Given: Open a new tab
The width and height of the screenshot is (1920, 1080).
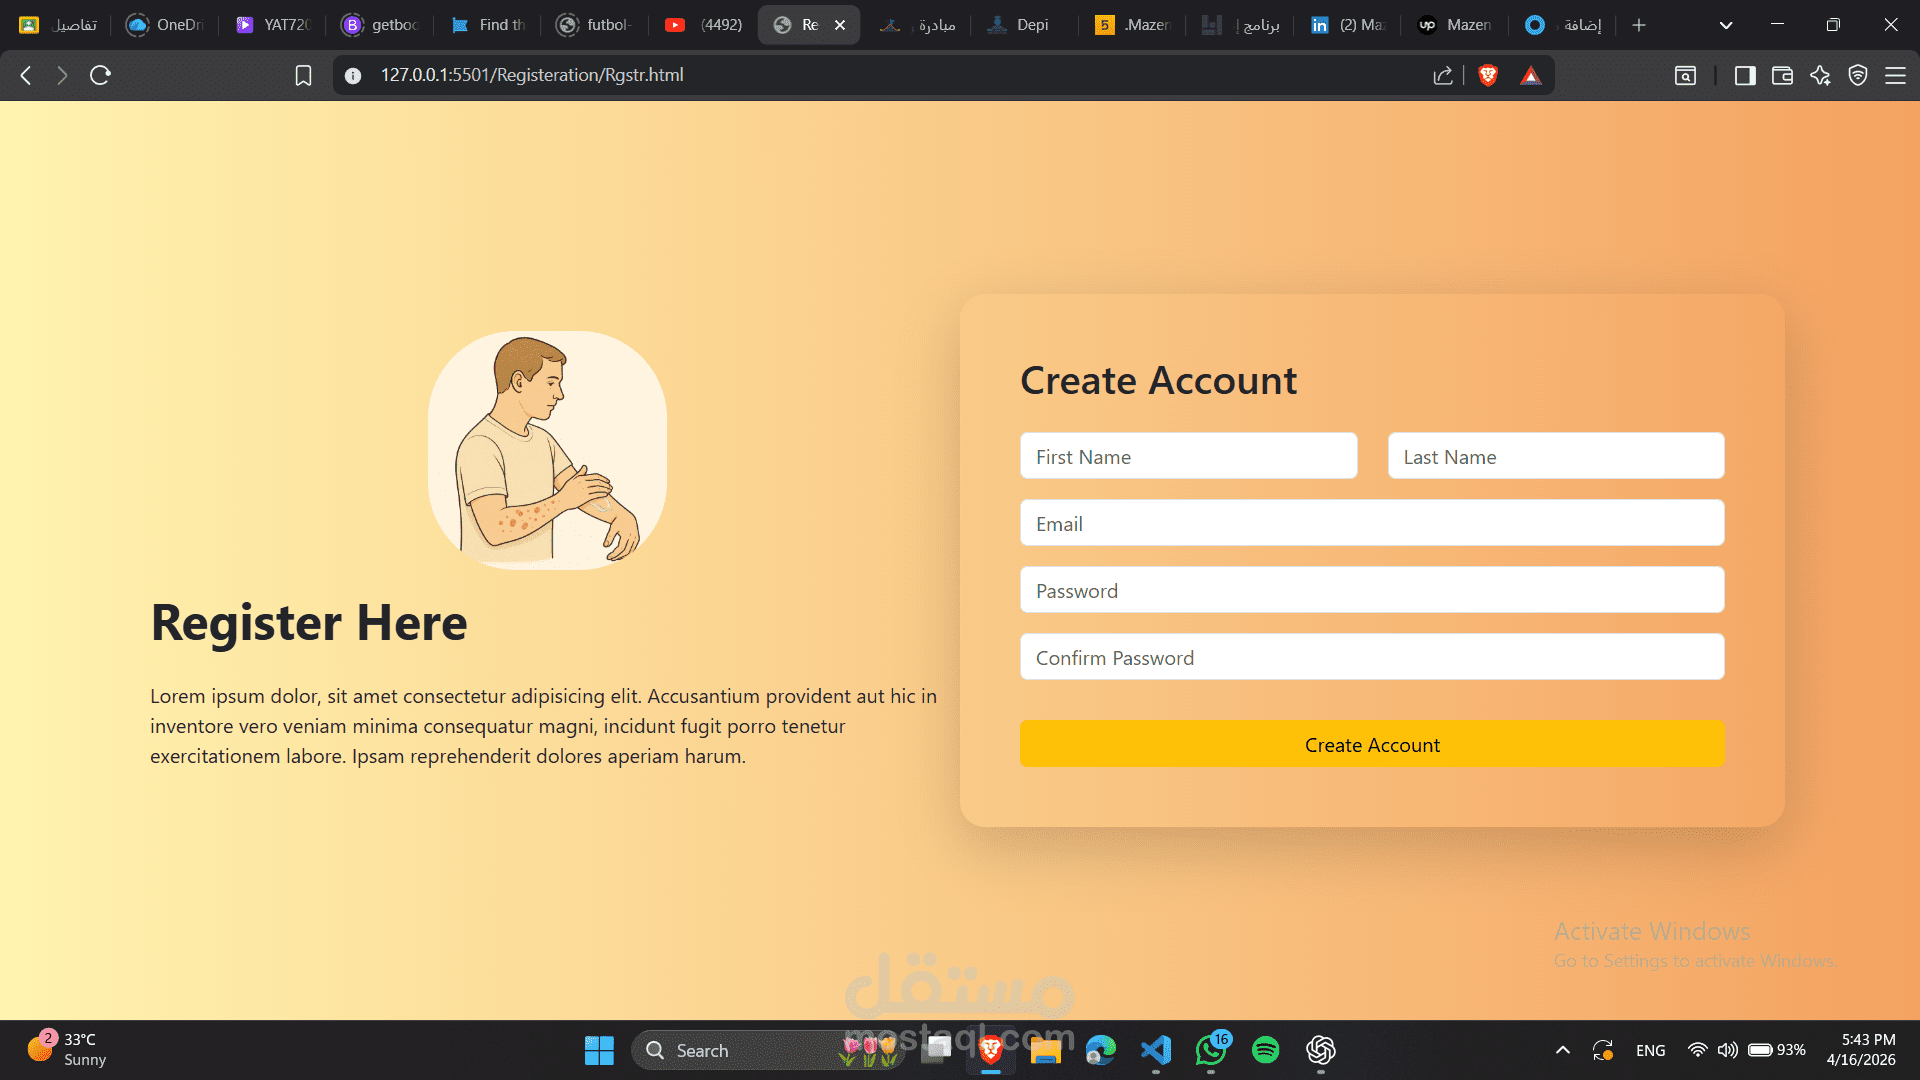Looking at the screenshot, I should click(x=1639, y=25).
